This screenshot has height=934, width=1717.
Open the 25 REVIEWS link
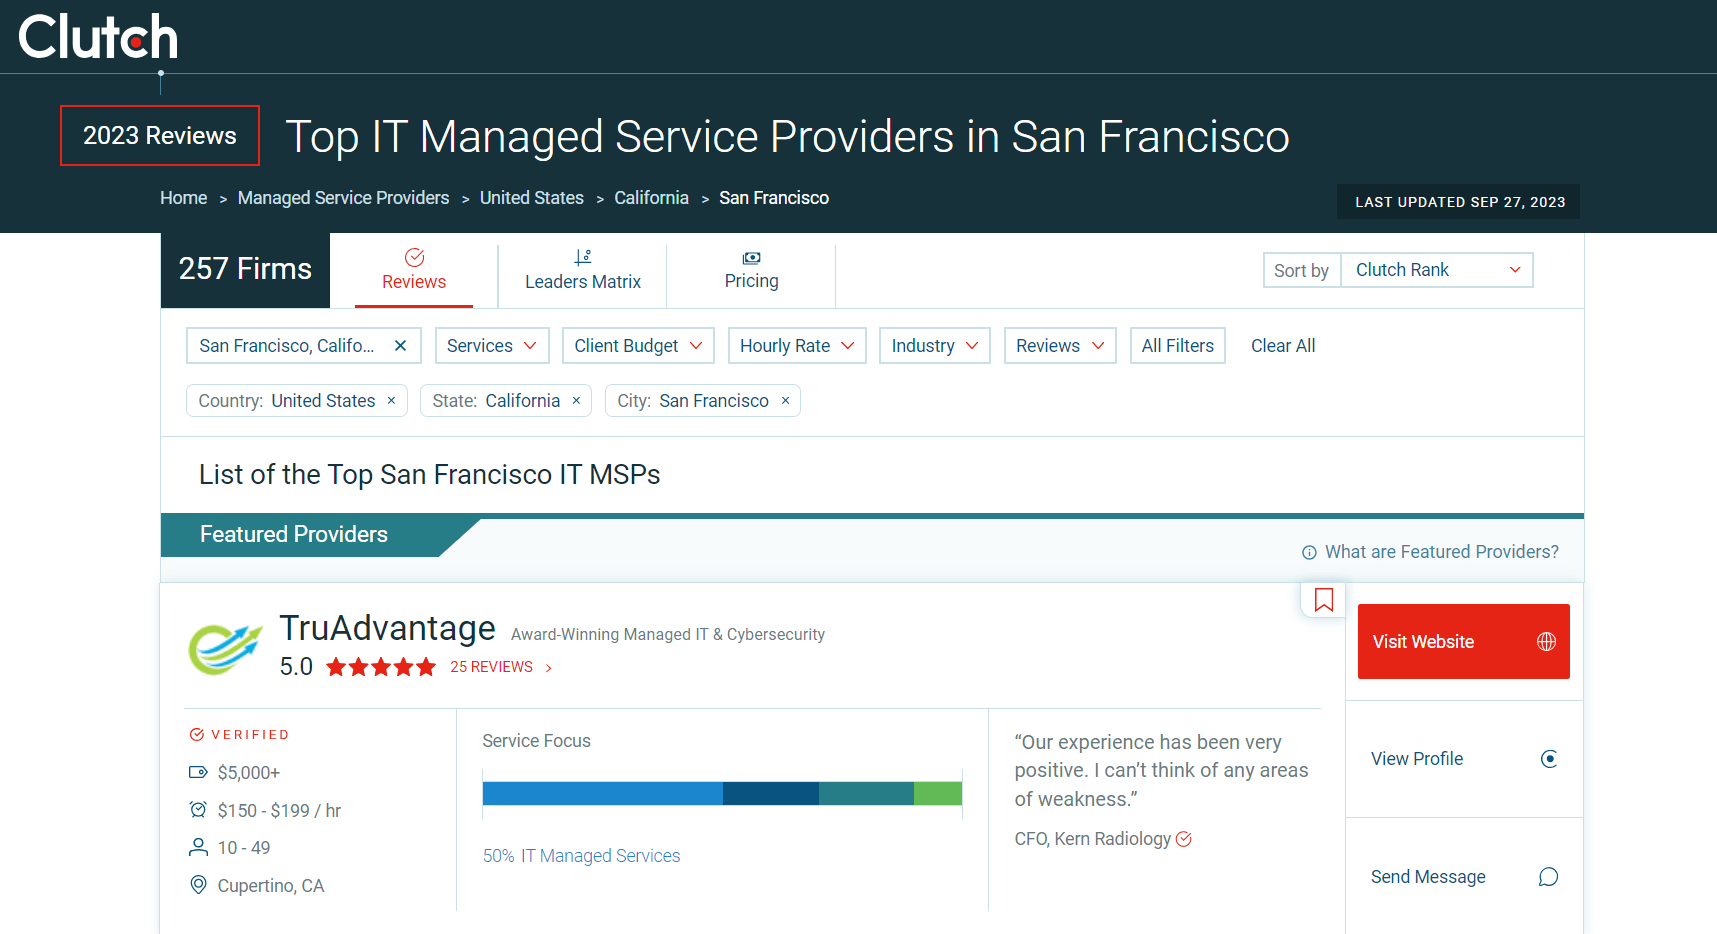coord(500,667)
